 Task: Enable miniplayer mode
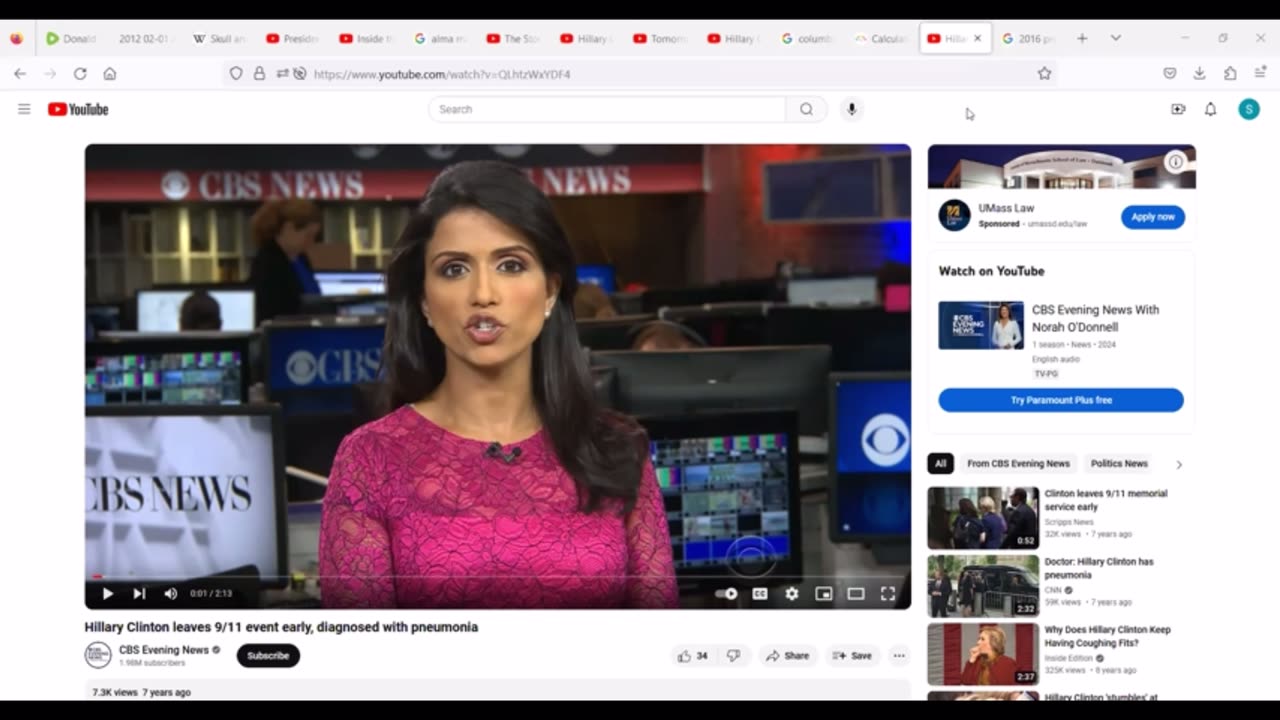824,593
